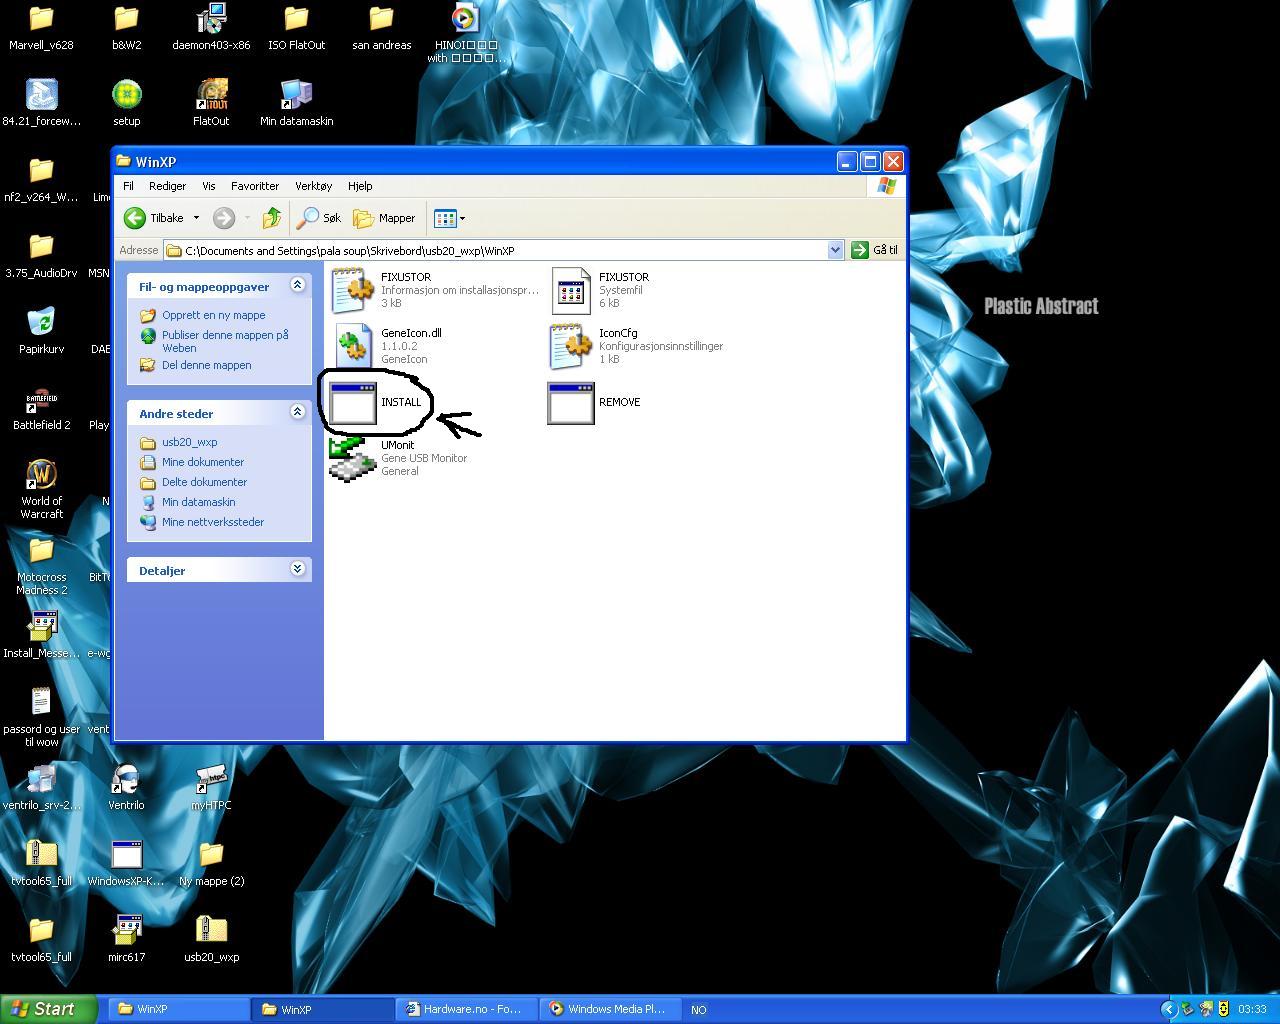Collapse the Andre steder panel

[x=297, y=412]
